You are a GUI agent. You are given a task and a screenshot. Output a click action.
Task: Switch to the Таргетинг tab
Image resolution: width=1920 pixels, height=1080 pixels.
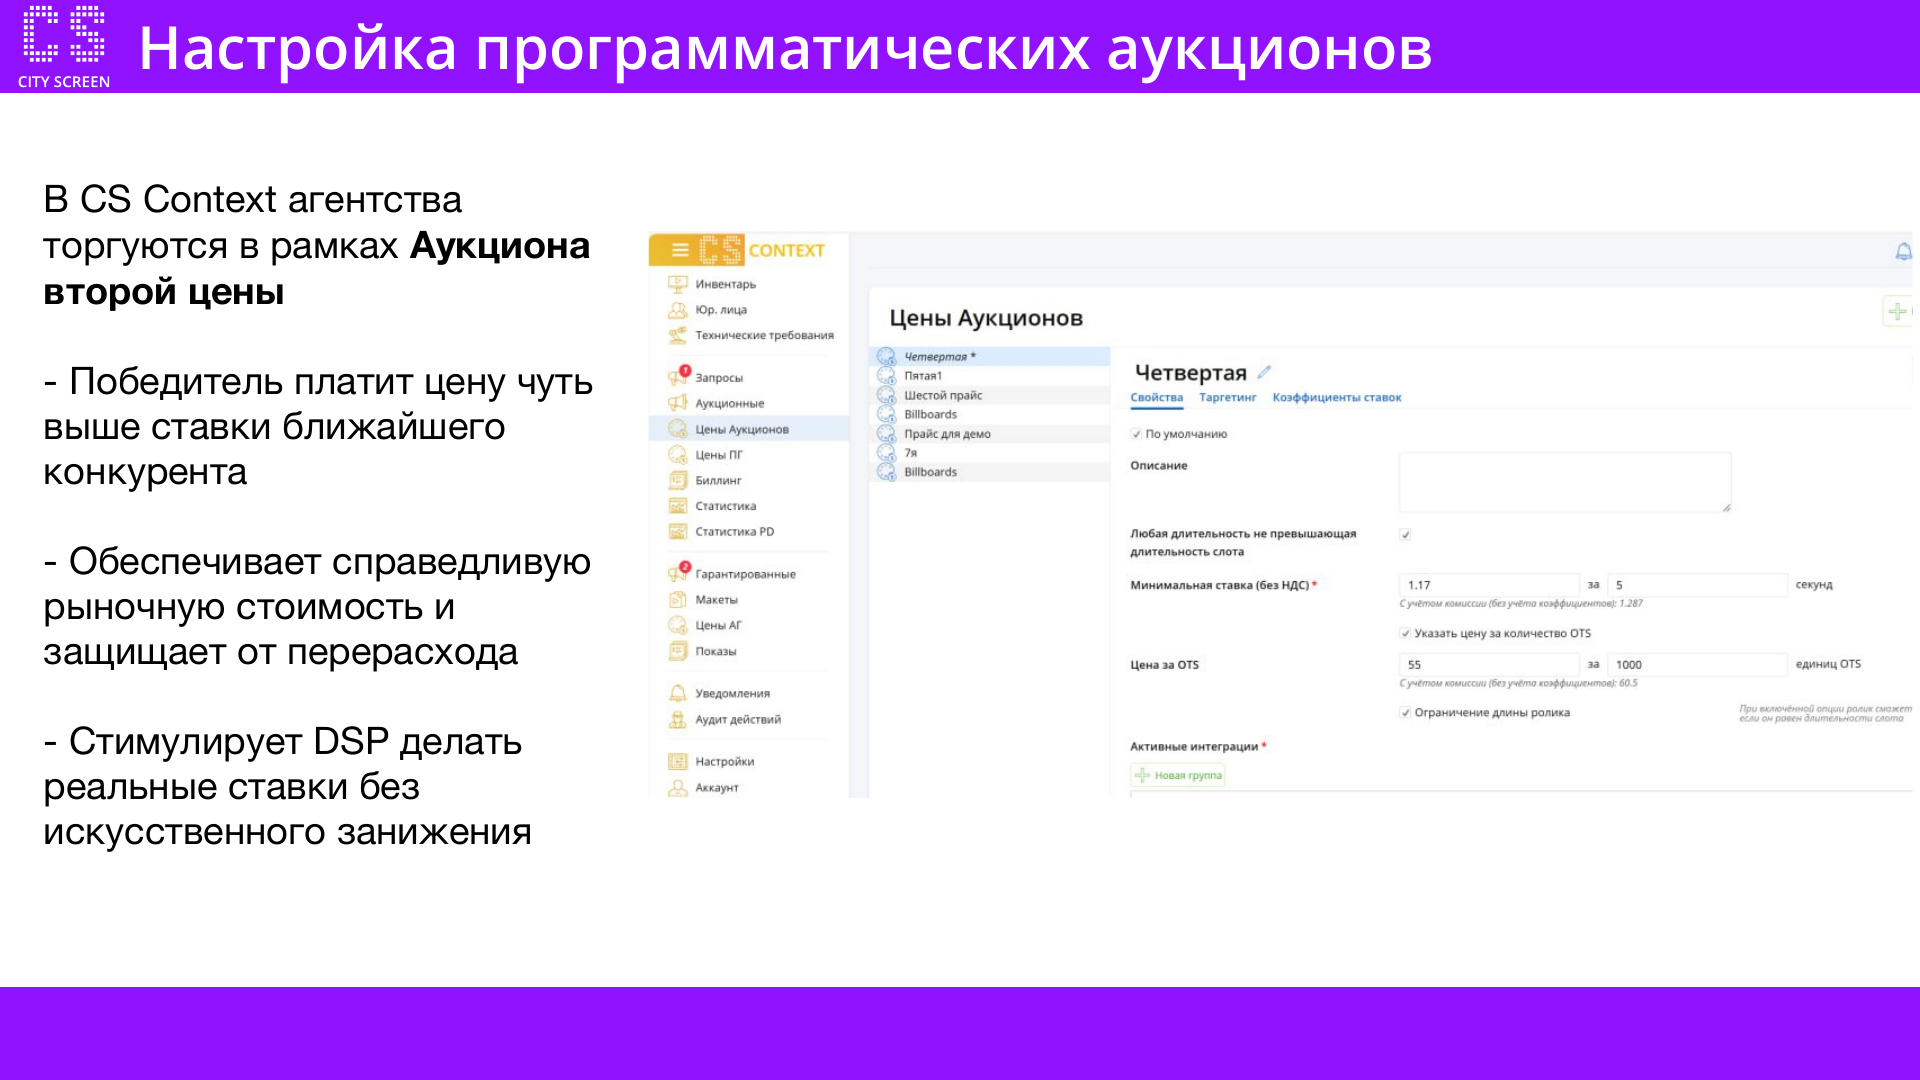point(1227,398)
